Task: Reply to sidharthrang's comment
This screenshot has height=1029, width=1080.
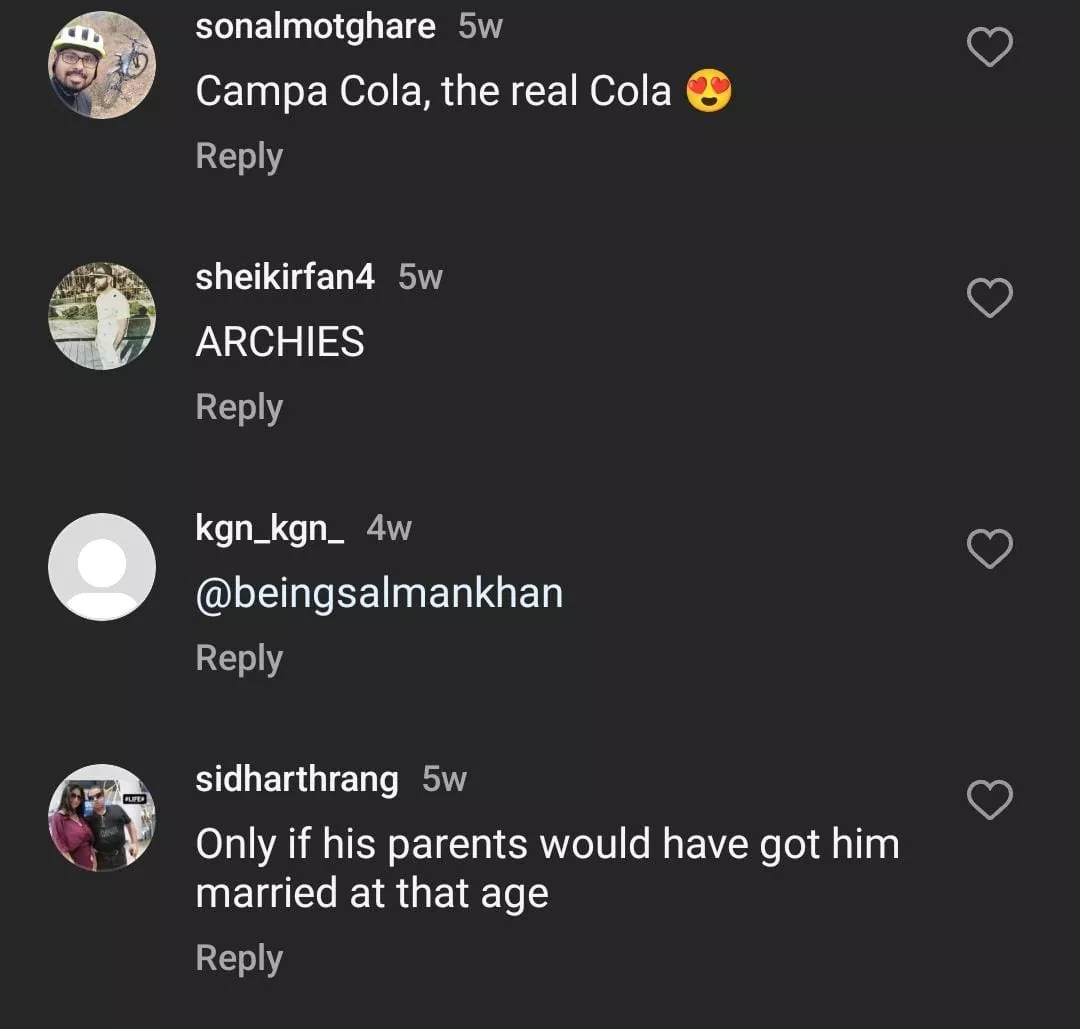Action: (x=239, y=959)
